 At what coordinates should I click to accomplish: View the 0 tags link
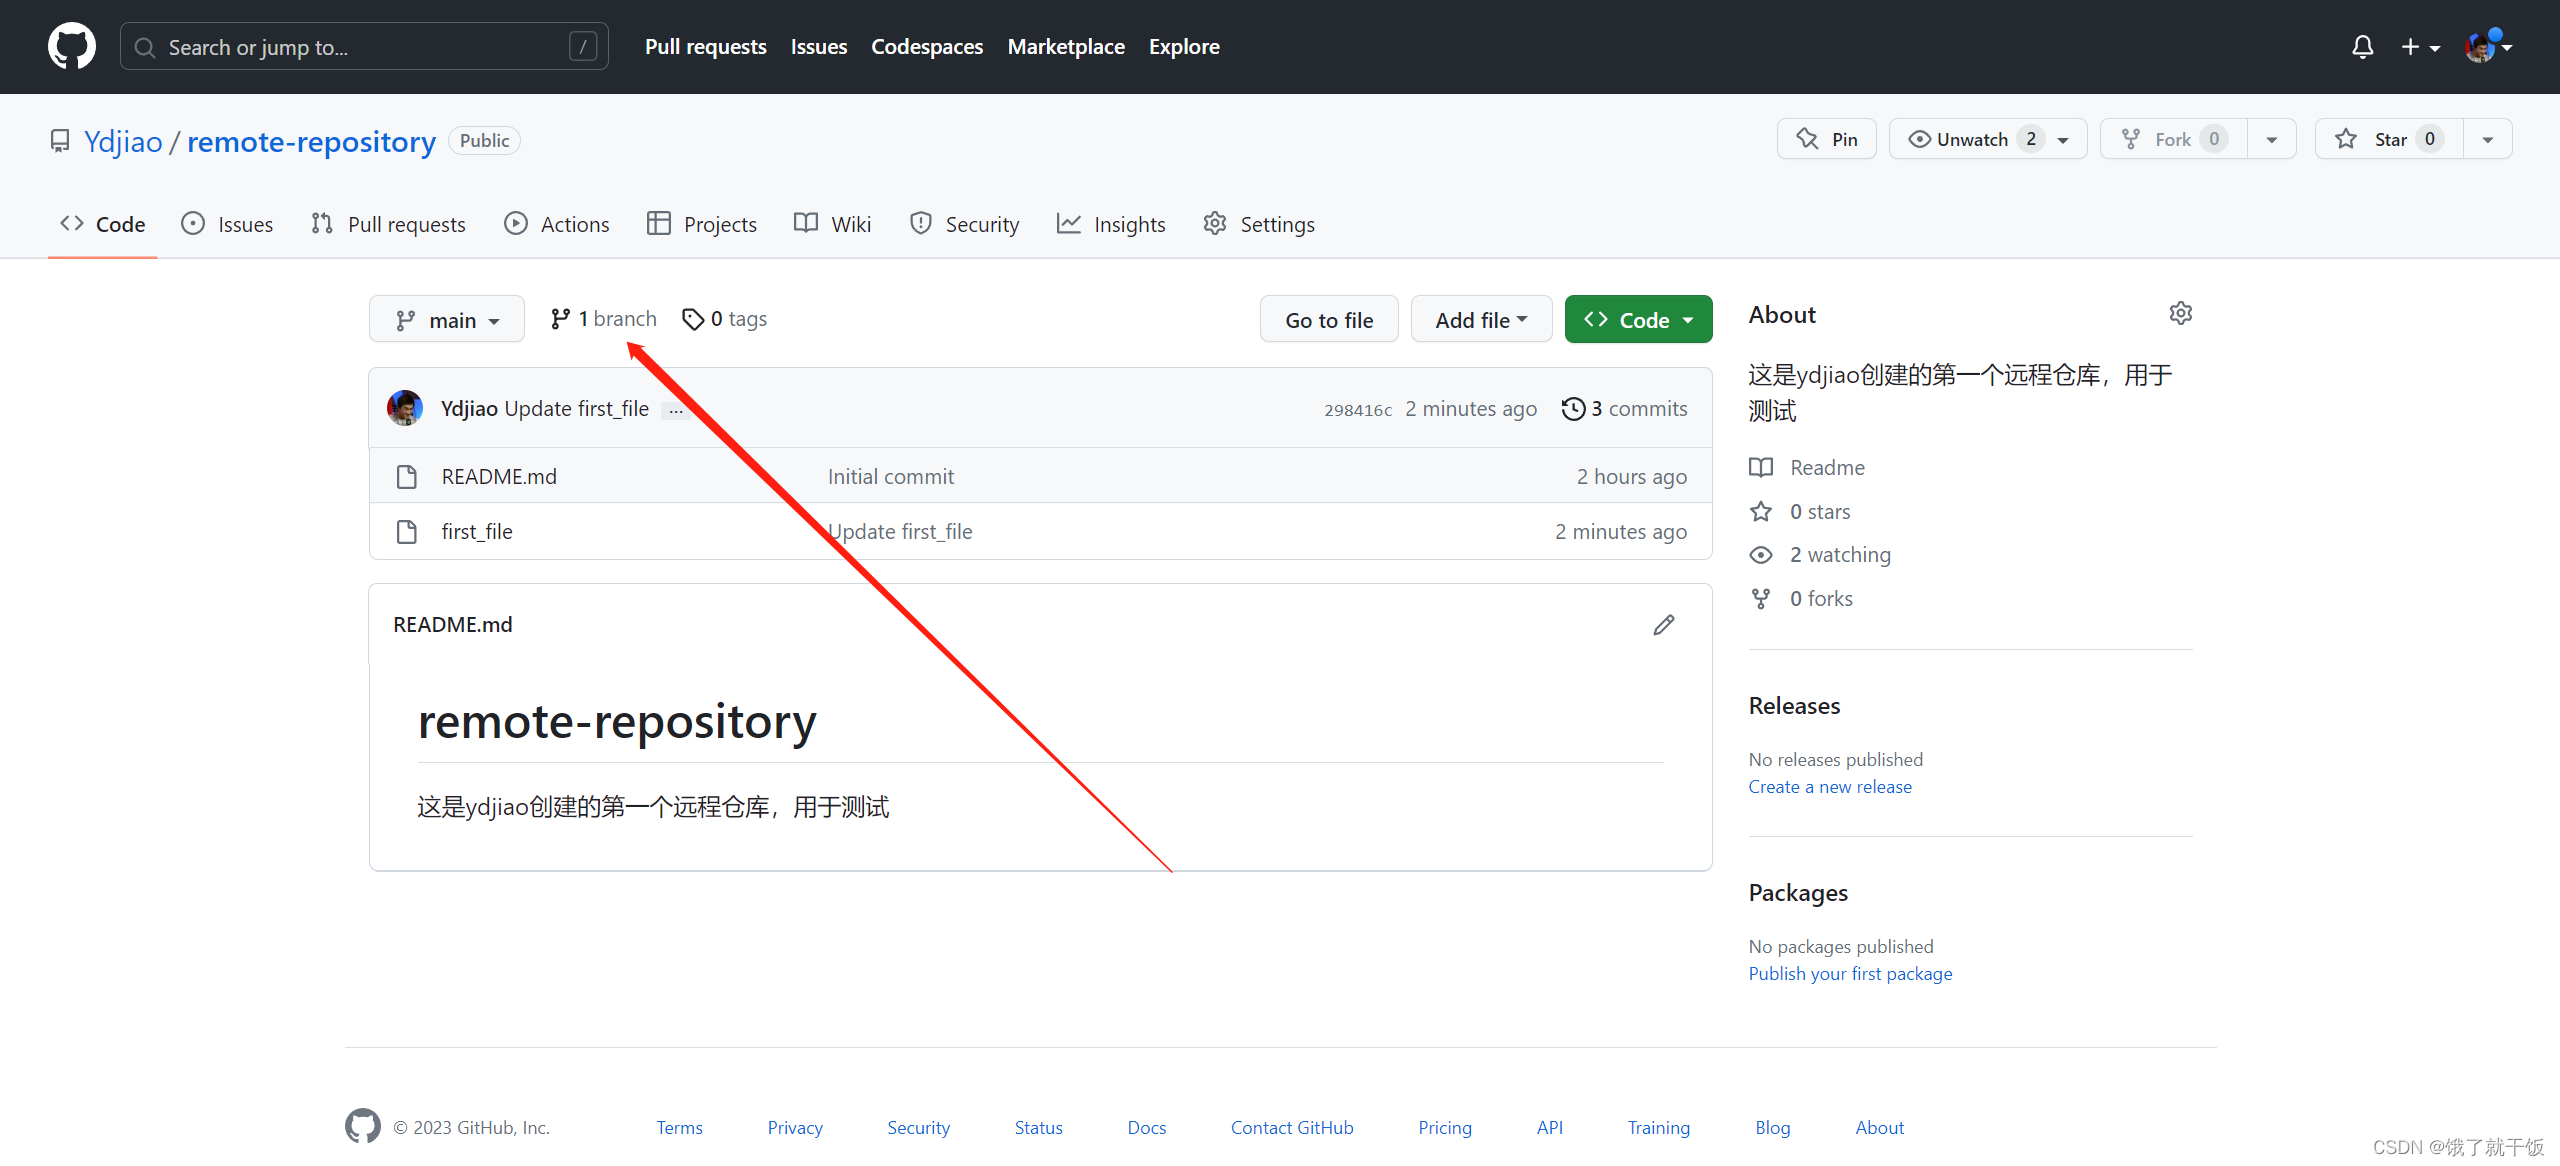724,319
